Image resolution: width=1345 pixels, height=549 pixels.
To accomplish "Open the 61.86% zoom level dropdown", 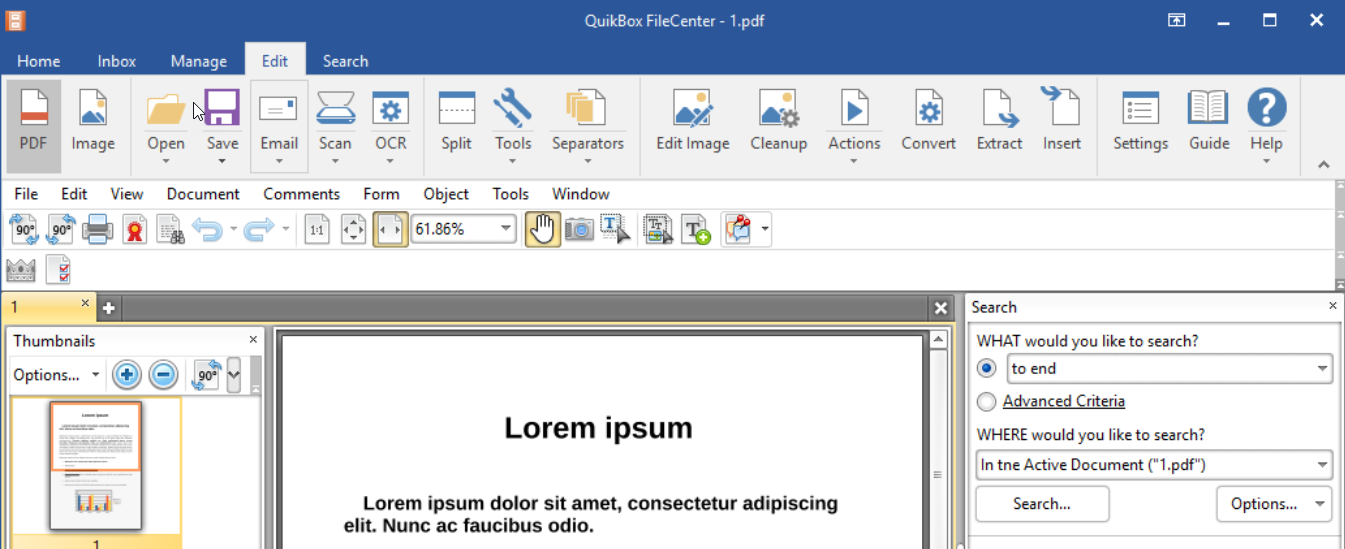I will [506, 229].
